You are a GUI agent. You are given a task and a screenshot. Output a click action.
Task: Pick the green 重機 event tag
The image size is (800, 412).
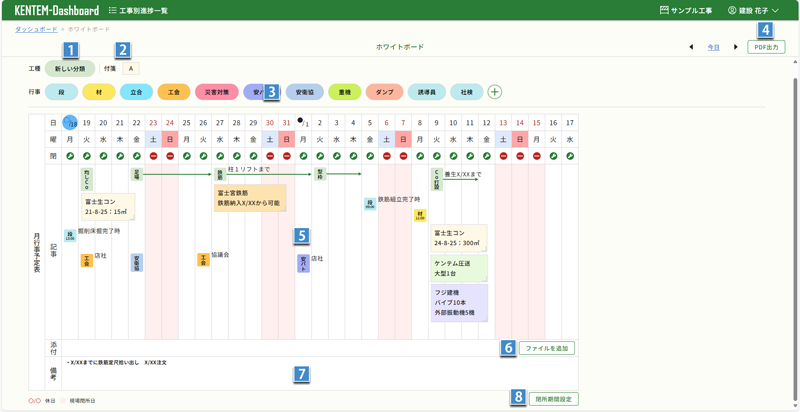(x=344, y=92)
